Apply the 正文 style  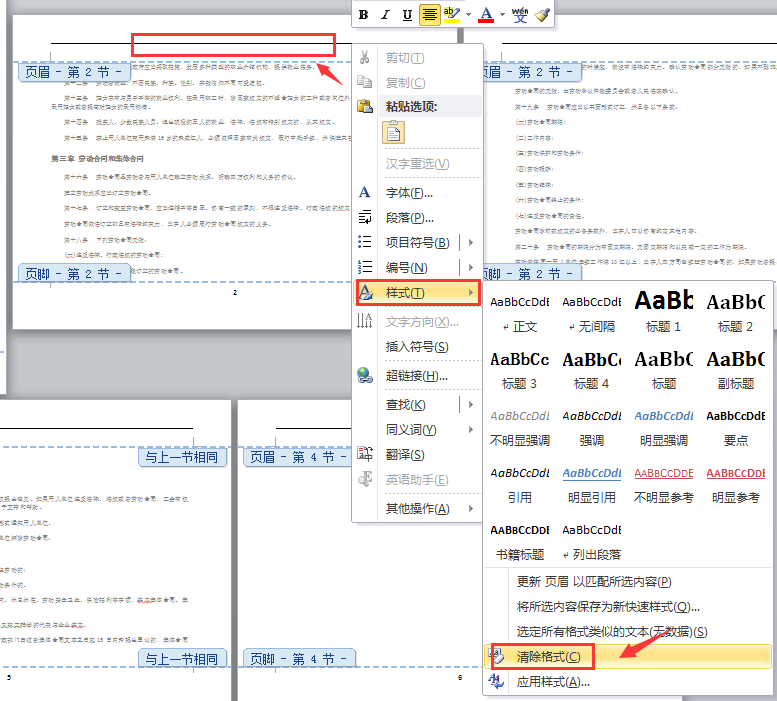coord(519,314)
